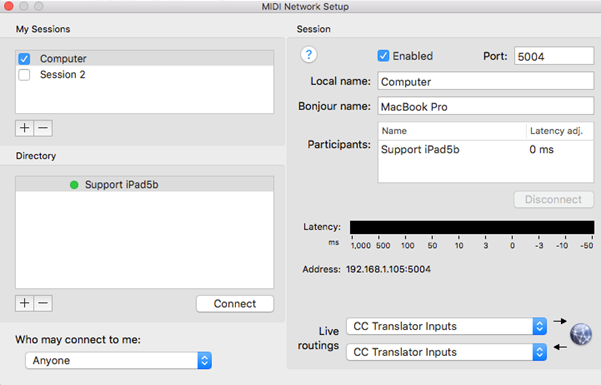Uncheck the Computer session checkbox

[24, 59]
